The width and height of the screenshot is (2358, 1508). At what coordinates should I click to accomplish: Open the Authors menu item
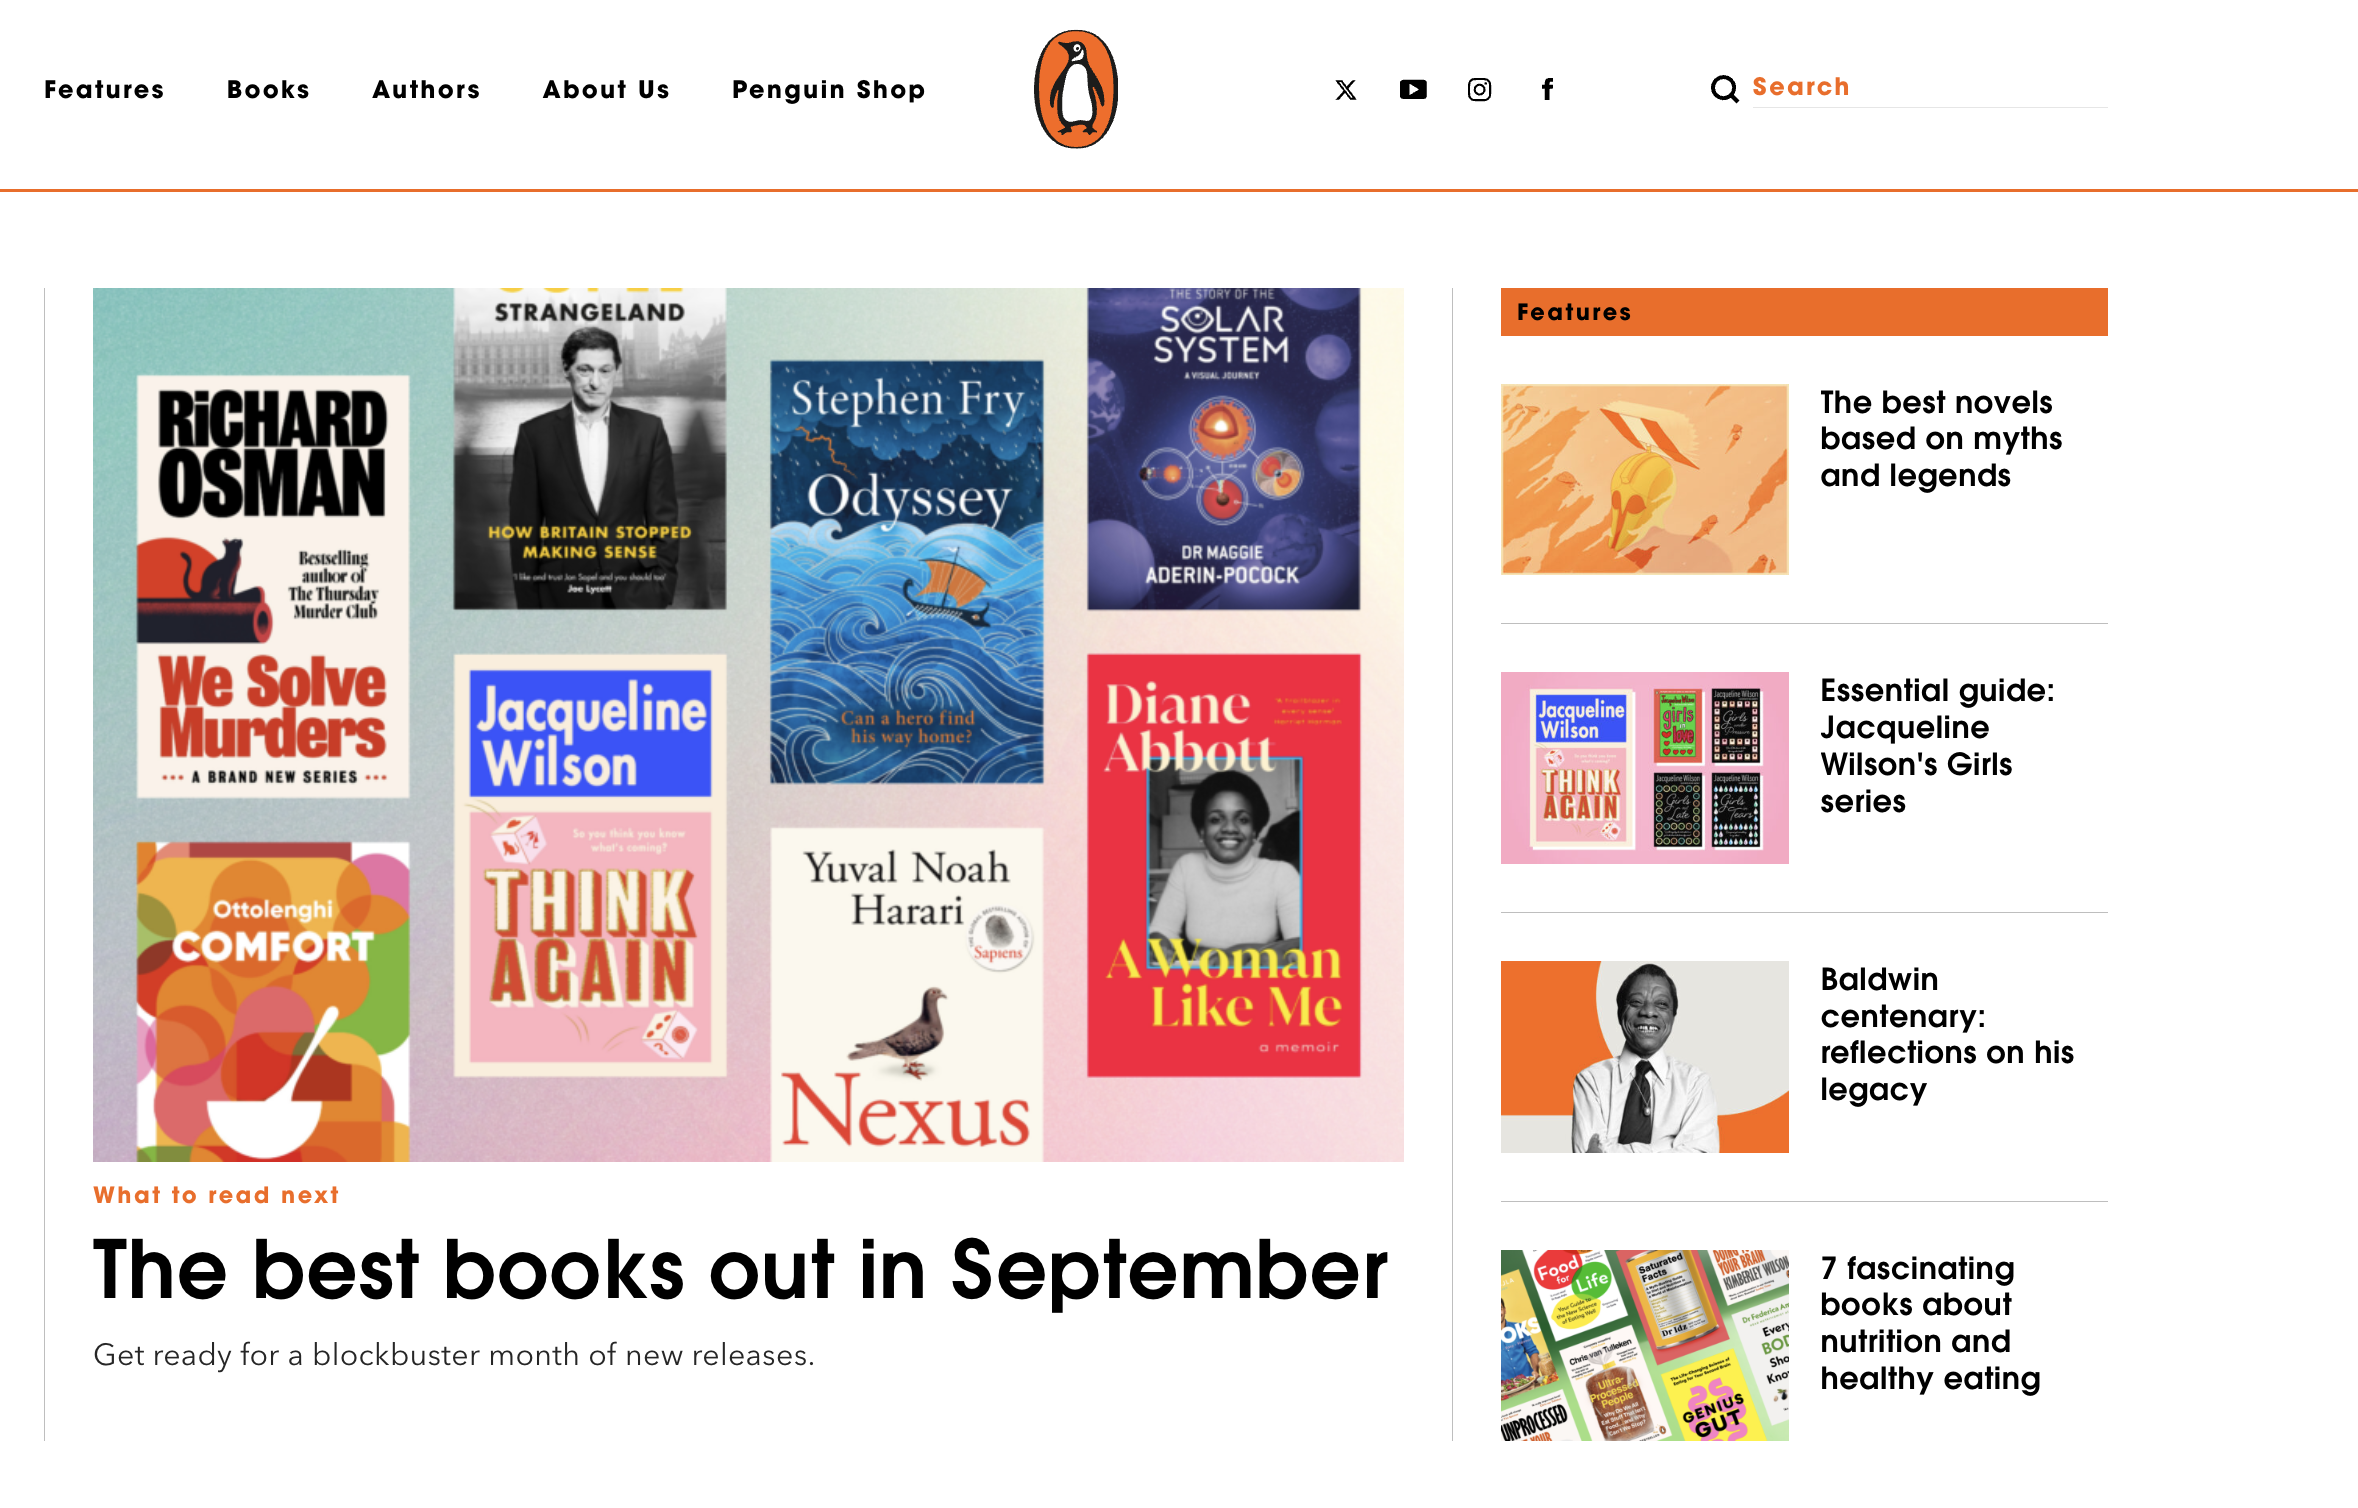point(426,90)
